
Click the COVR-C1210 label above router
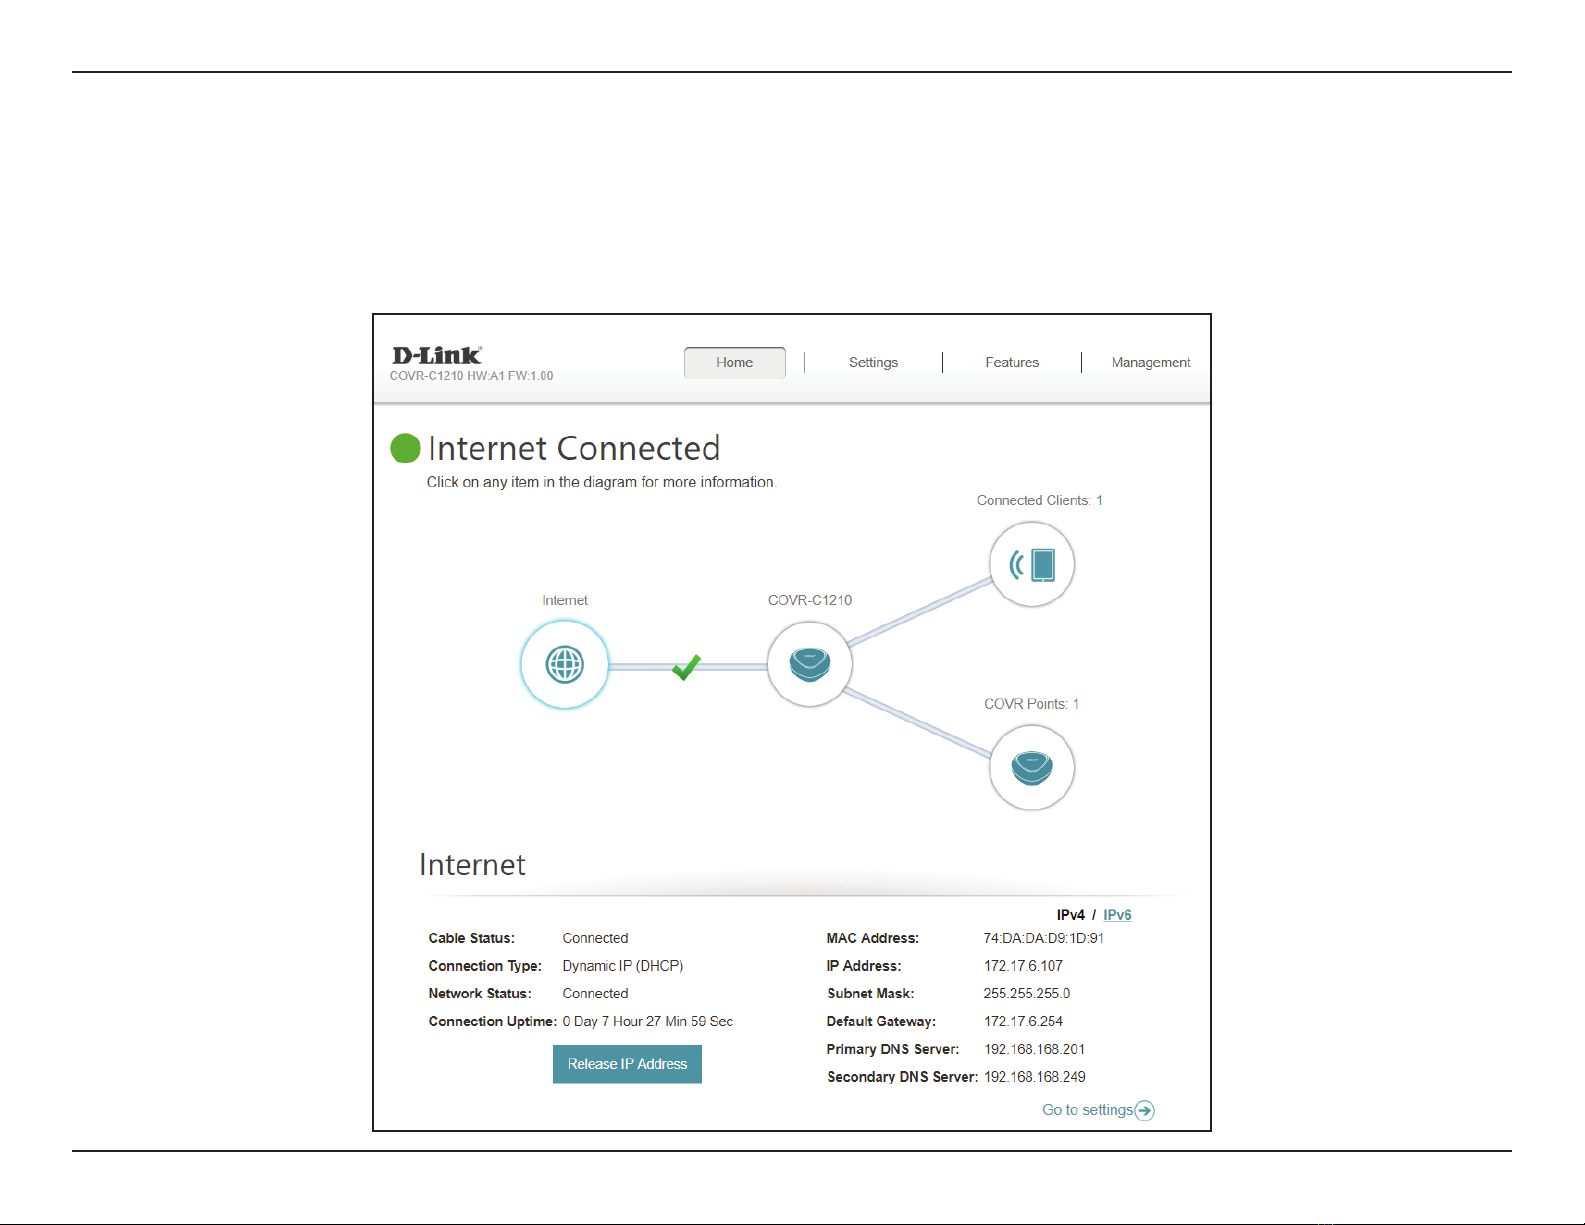click(810, 600)
